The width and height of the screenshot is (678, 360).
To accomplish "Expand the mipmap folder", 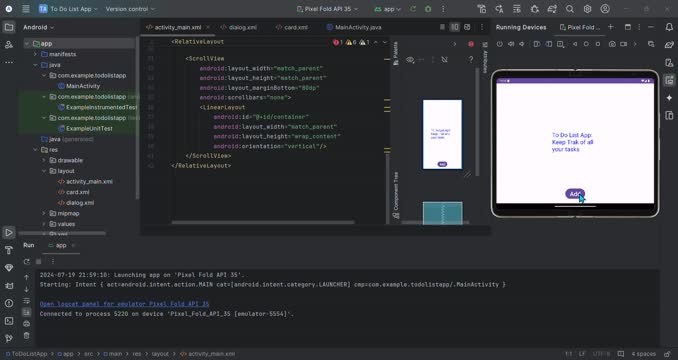I will [44, 213].
